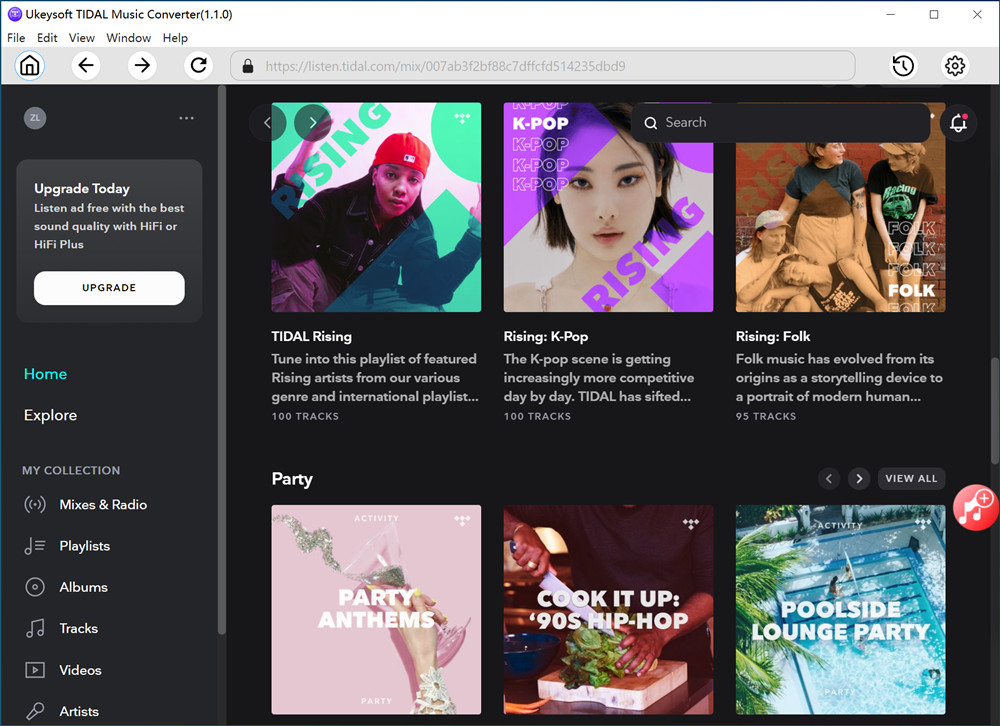The height and width of the screenshot is (726, 1000).
Task: Open the Edit menu
Action: click(47, 38)
